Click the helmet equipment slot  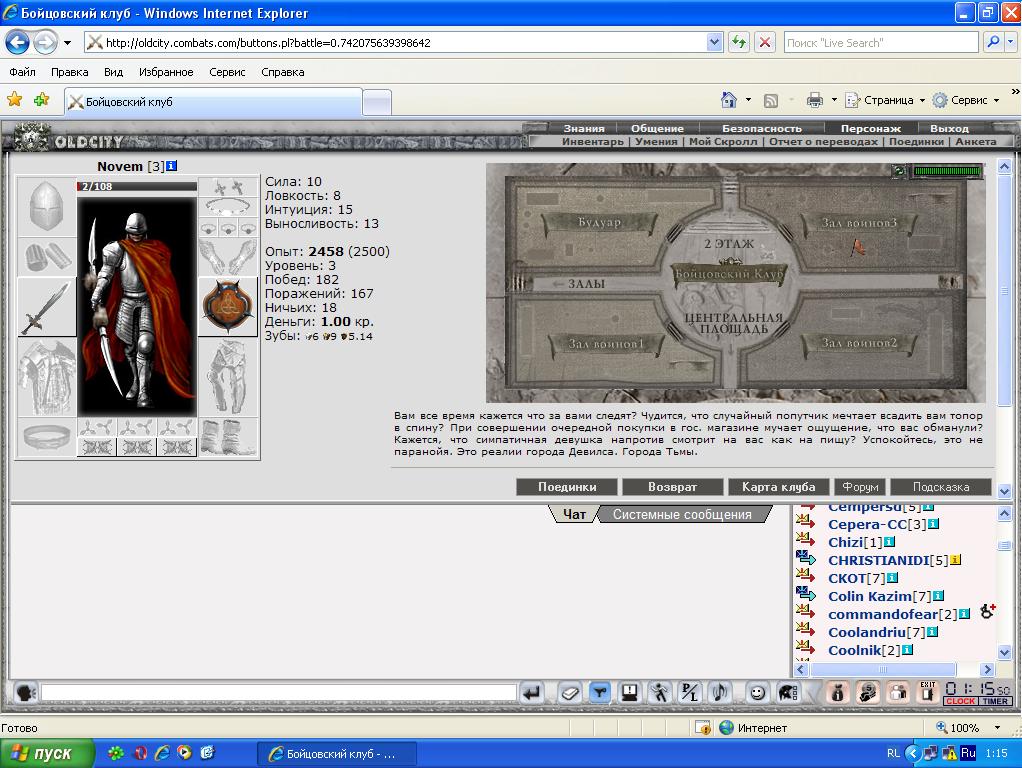click(46, 207)
